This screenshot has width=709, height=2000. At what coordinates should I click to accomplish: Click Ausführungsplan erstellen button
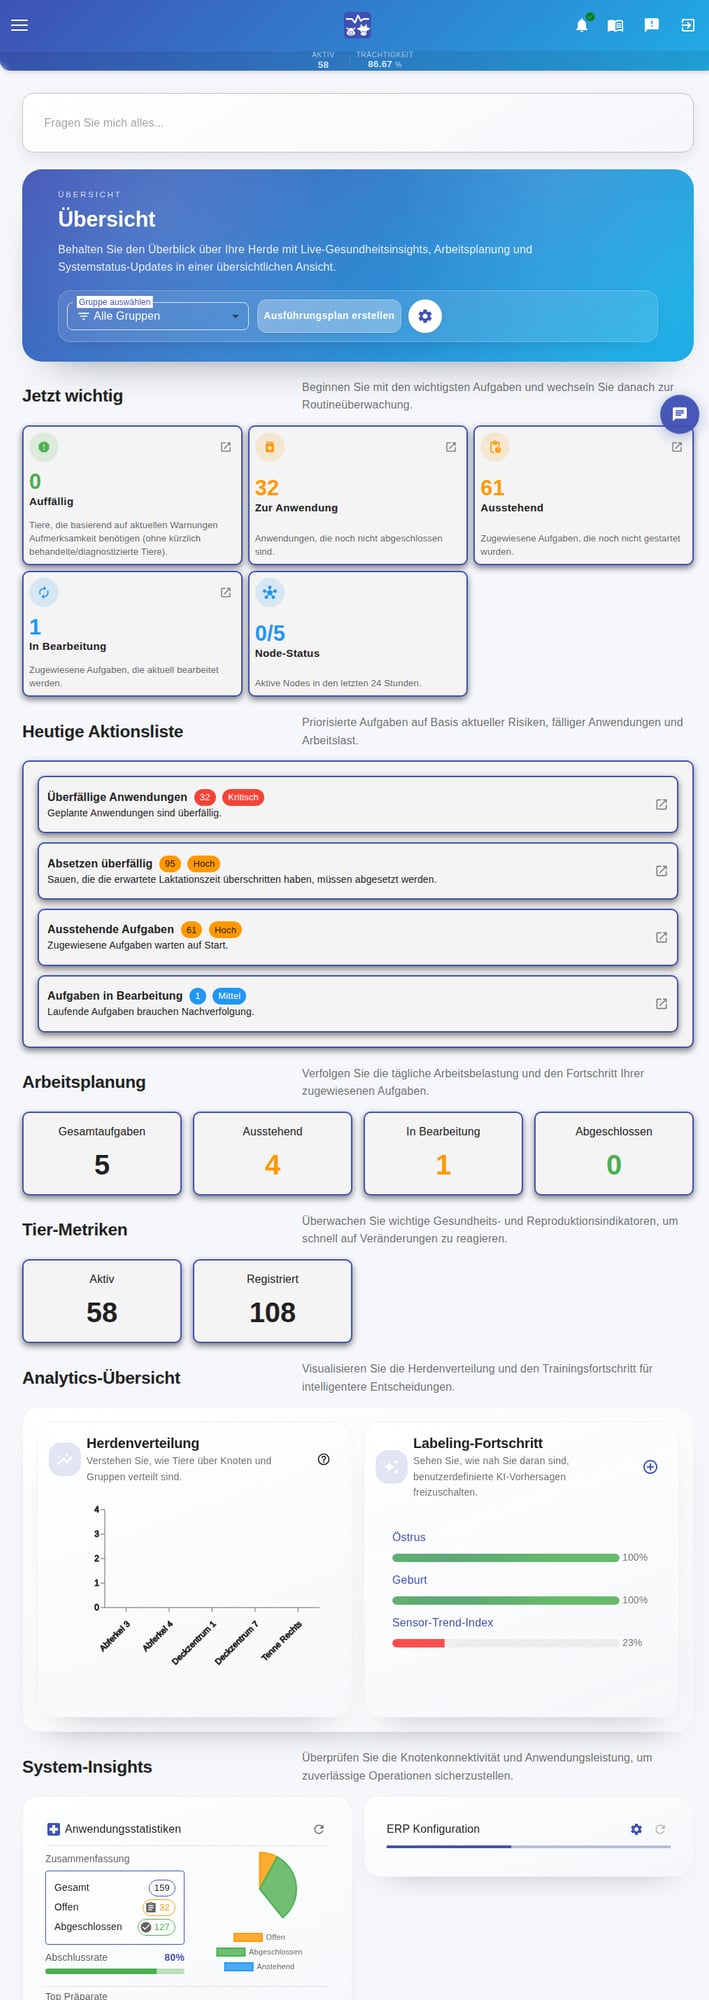click(x=329, y=316)
